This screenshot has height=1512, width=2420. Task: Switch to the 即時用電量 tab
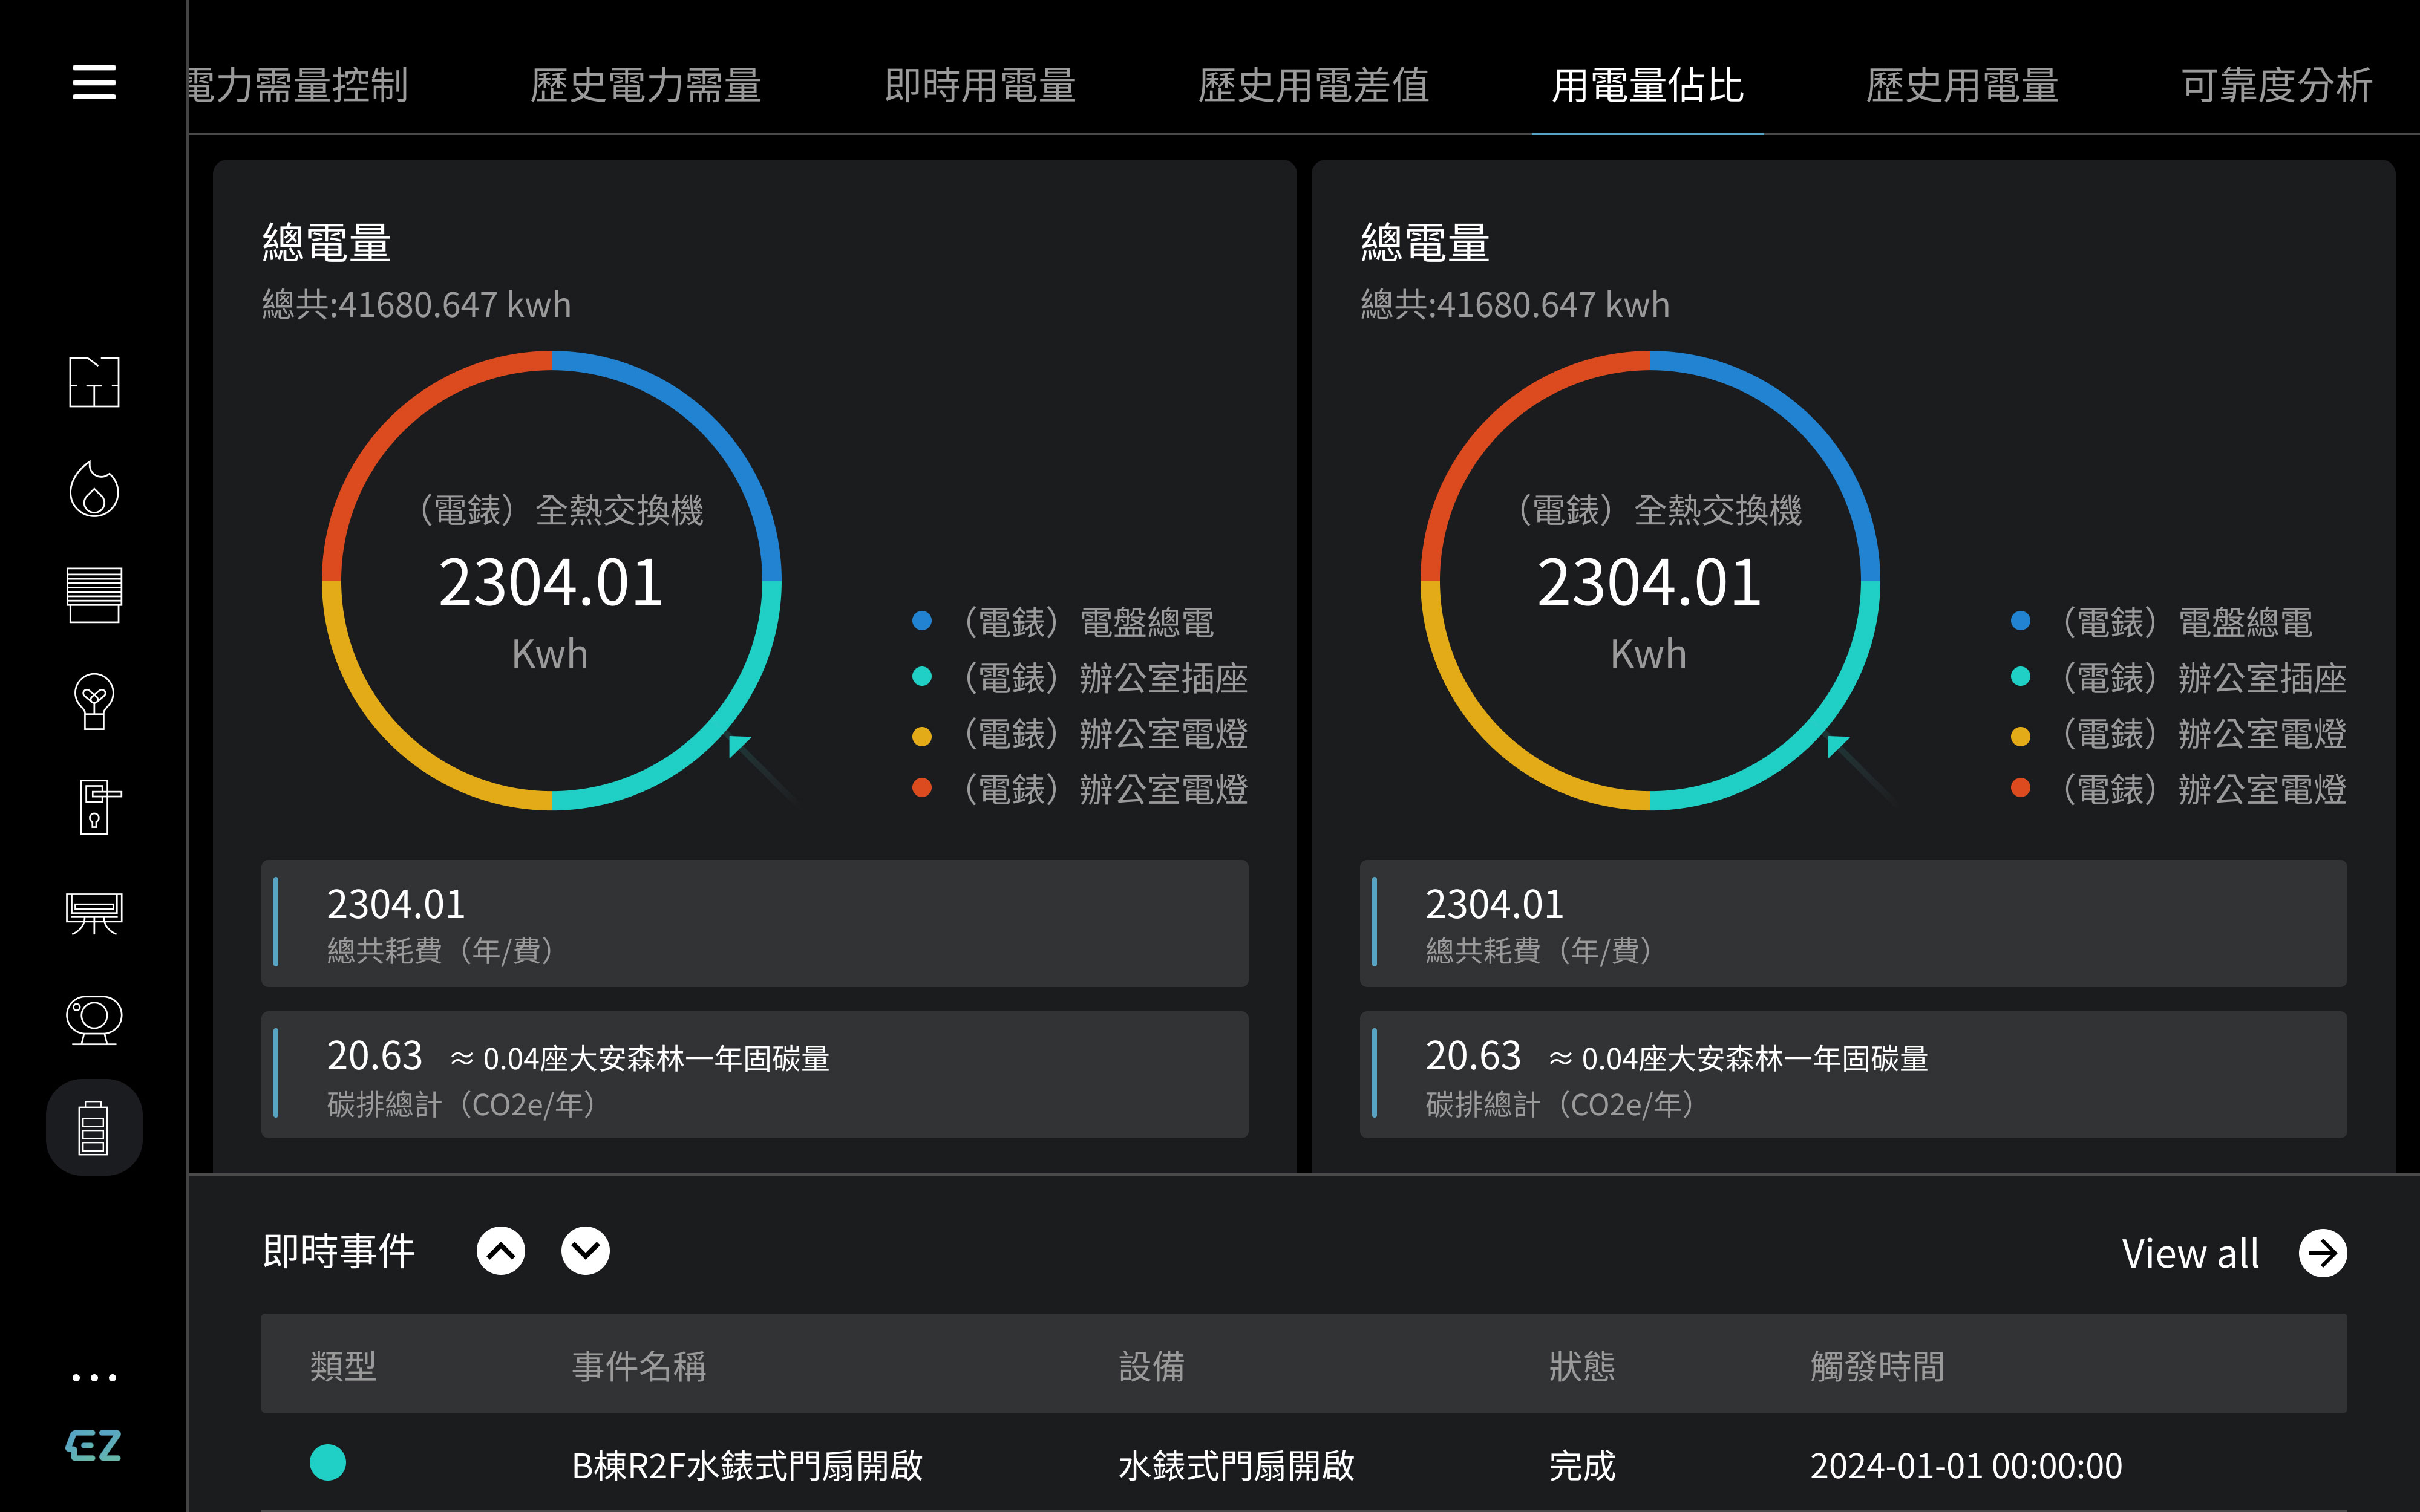pos(979,86)
